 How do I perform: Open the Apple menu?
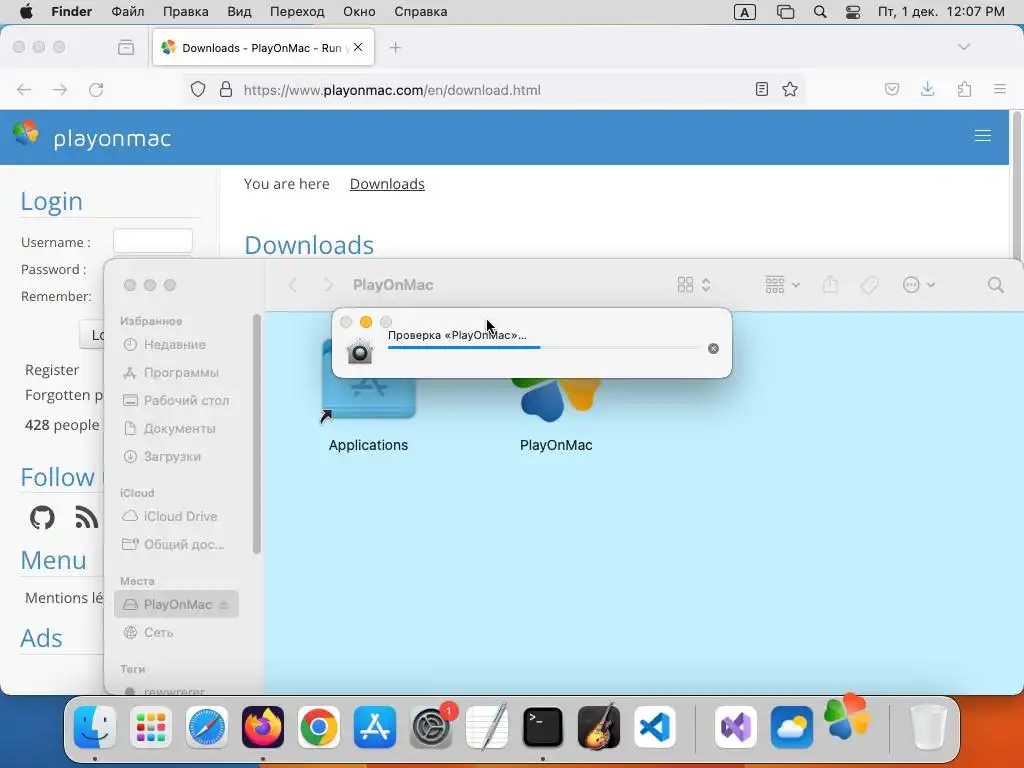26,12
